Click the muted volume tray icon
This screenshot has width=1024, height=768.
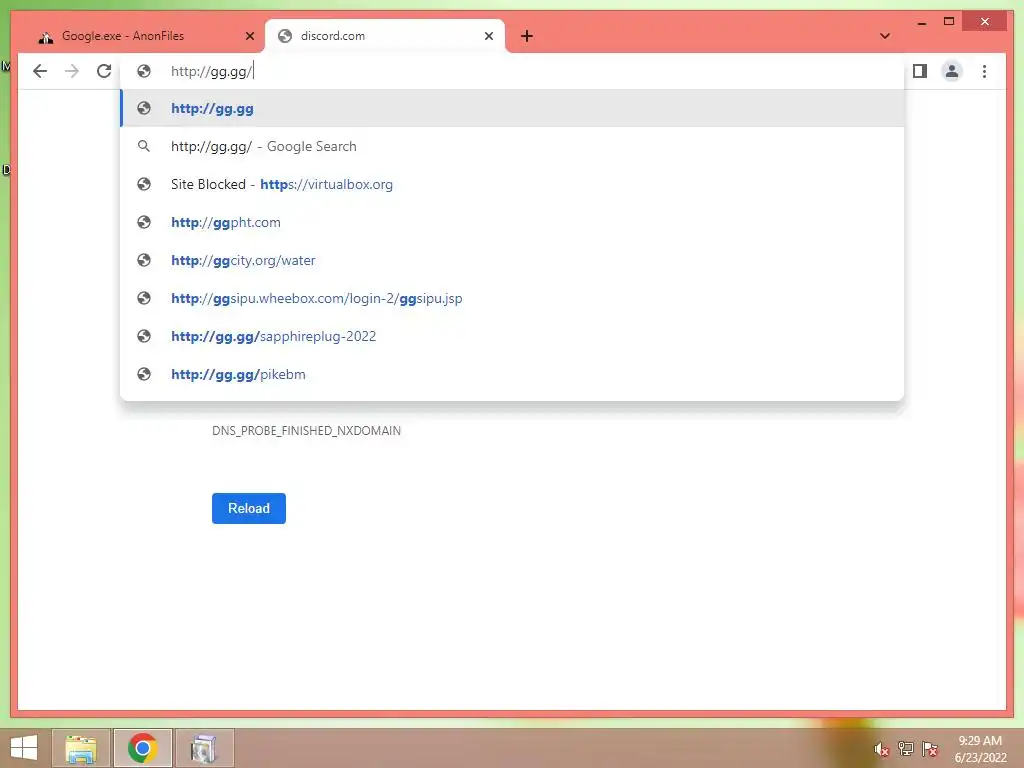882,749
